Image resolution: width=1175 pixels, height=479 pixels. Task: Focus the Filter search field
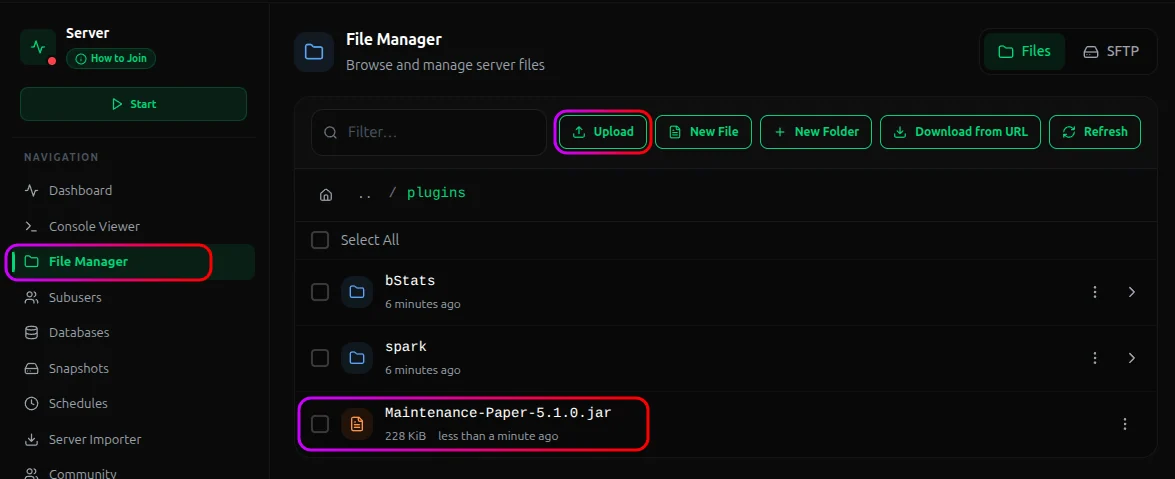tap(429, 133)
